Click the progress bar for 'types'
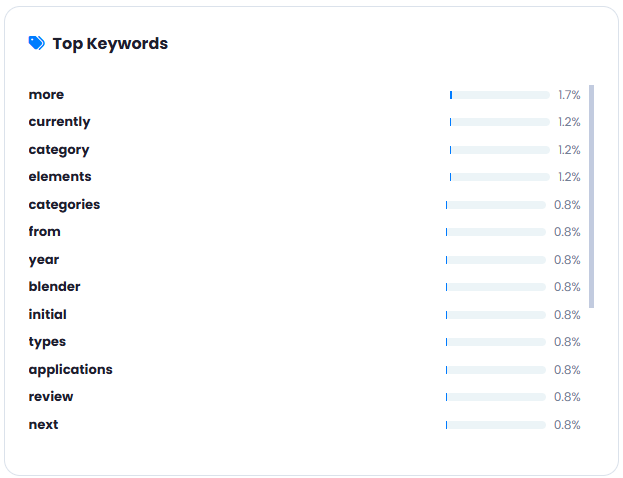Viewport: 623px width, 478px height. [x=496, y=342]
